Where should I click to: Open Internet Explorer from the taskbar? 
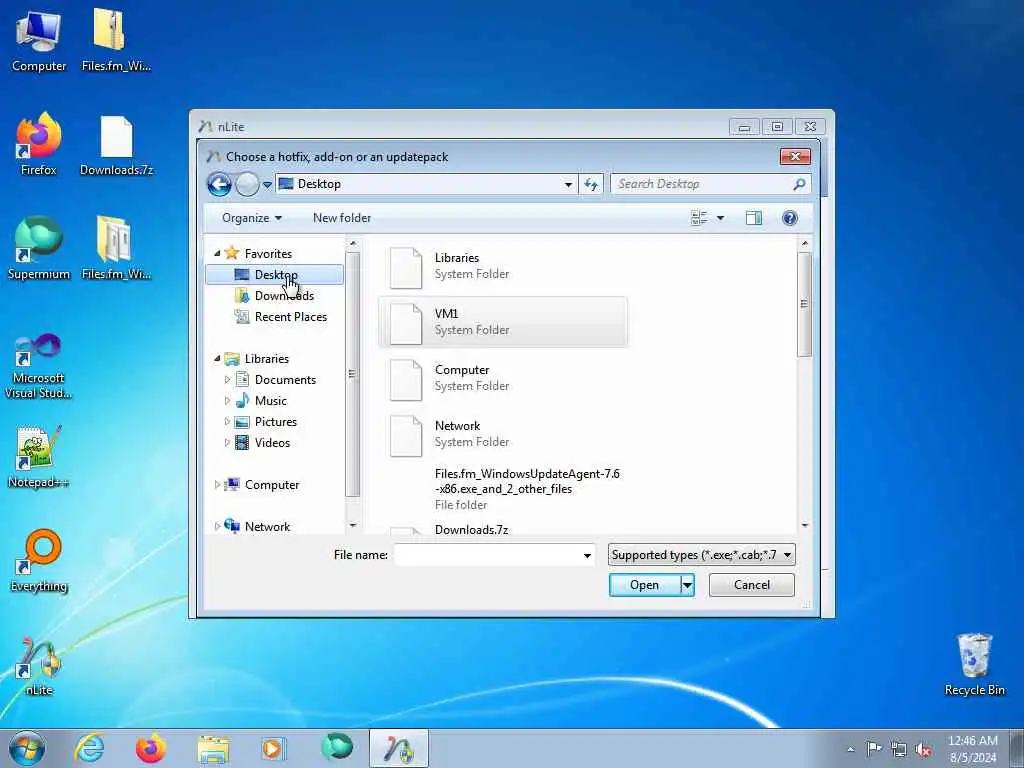click(x=89, y=748)
